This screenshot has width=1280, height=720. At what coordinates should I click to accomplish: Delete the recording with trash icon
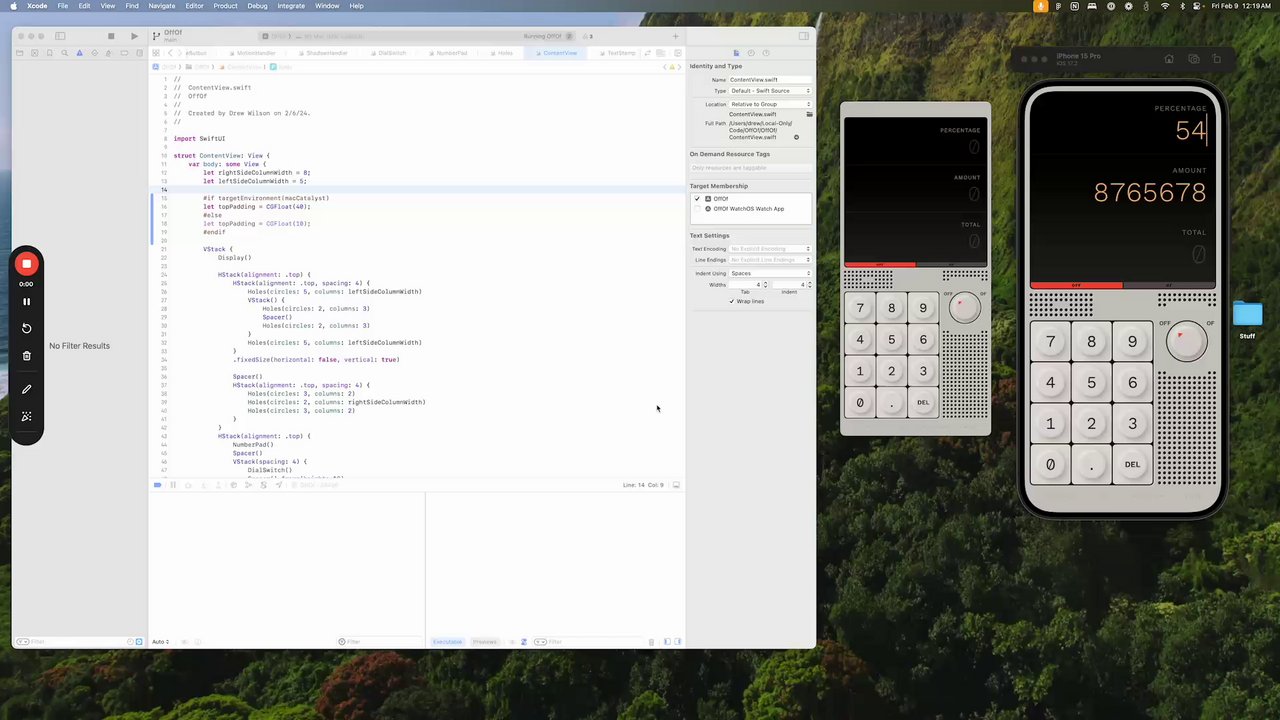[27, 355]
